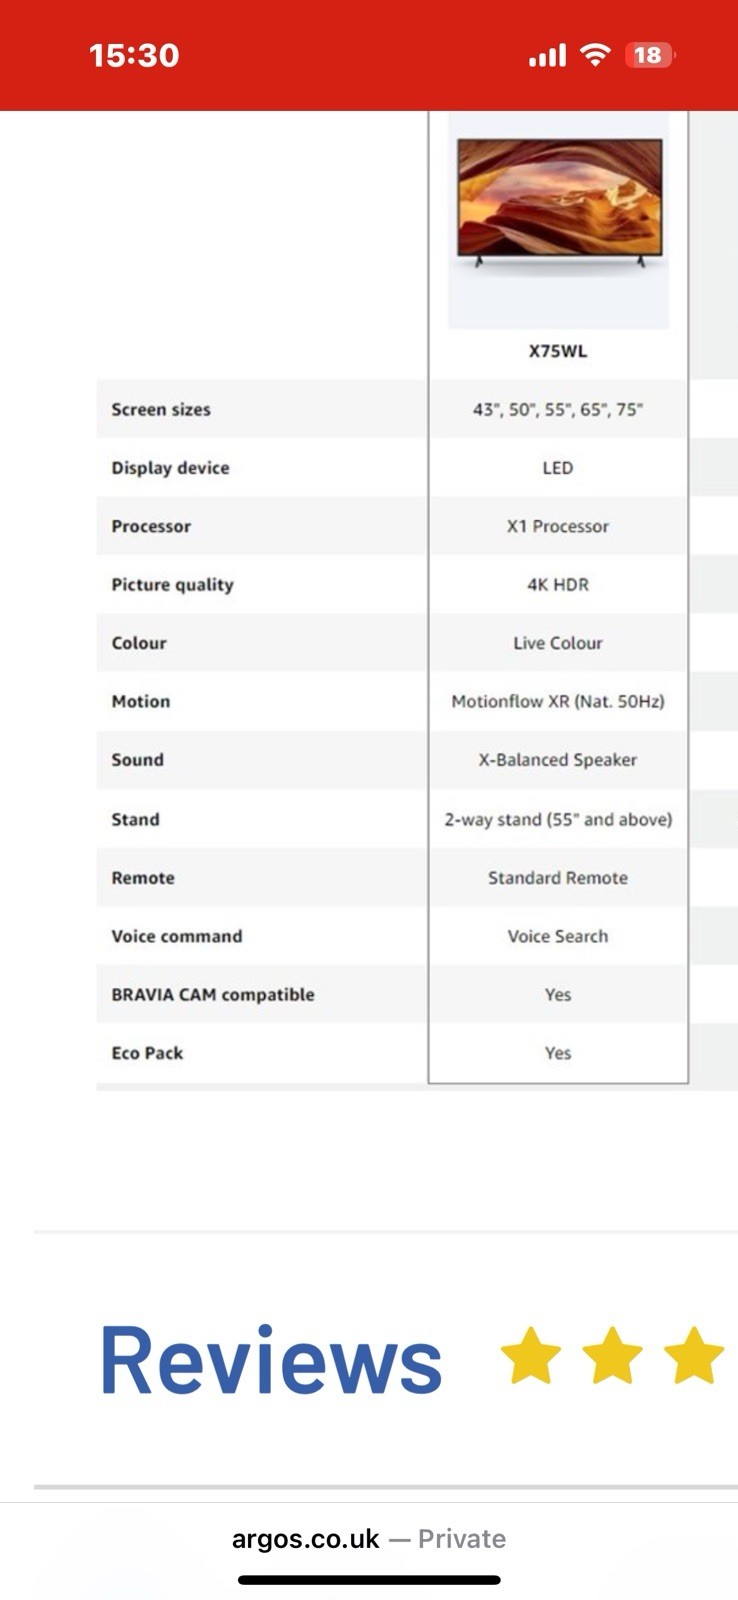Tap the Wi-Fi status icon
738x1600 pixels.
pos(595,55)
